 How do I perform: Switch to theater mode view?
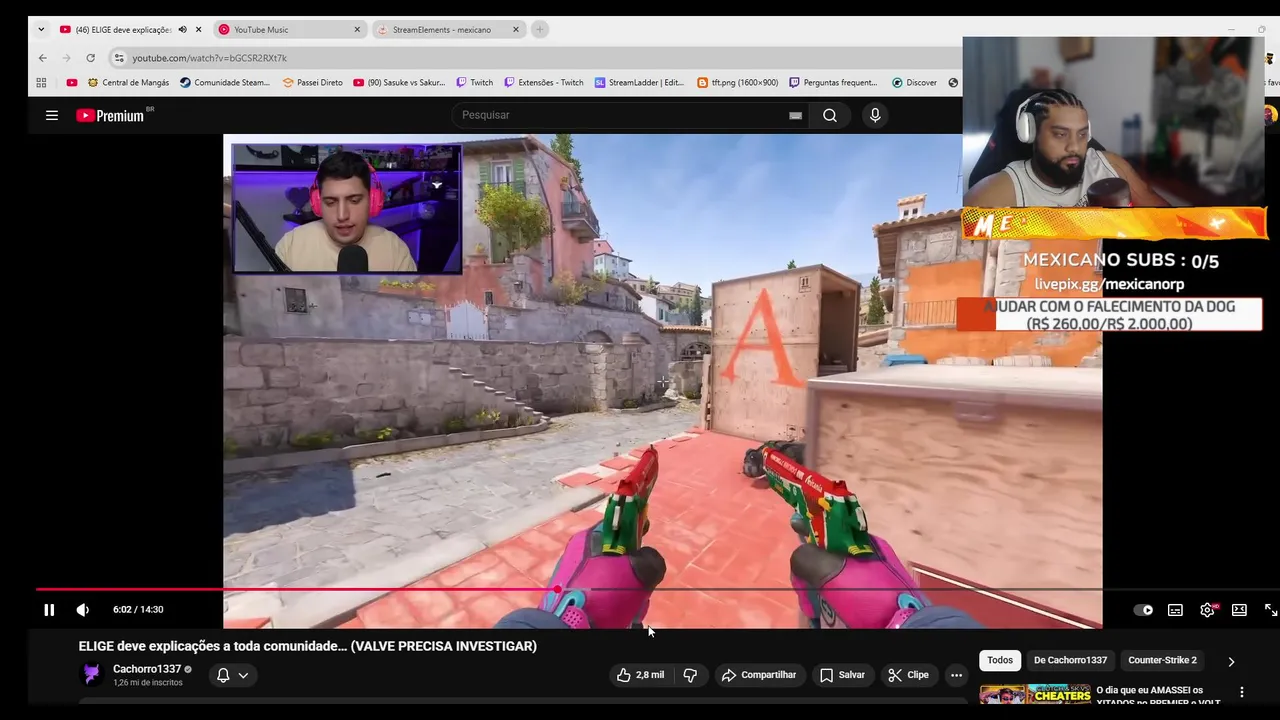click(1239, 610)
